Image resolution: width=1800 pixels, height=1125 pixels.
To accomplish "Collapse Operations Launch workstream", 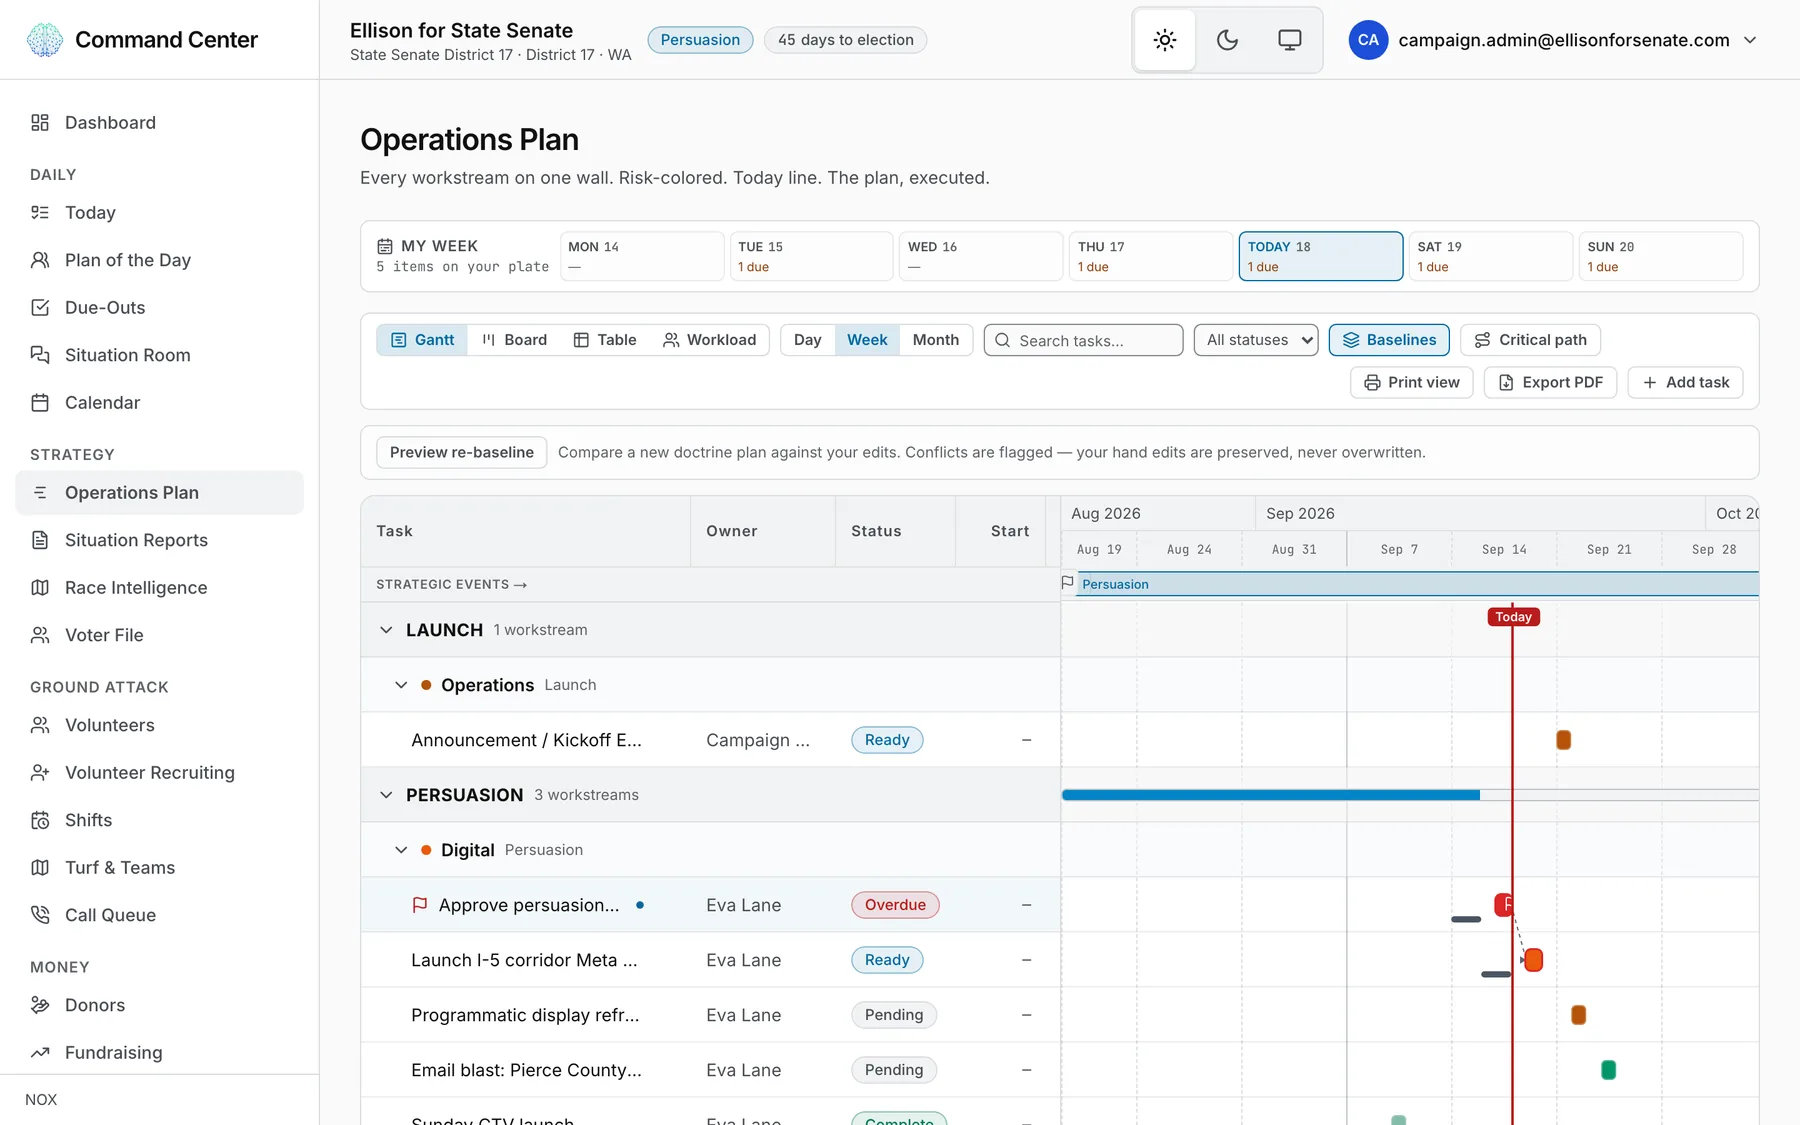I will [401, 685].
